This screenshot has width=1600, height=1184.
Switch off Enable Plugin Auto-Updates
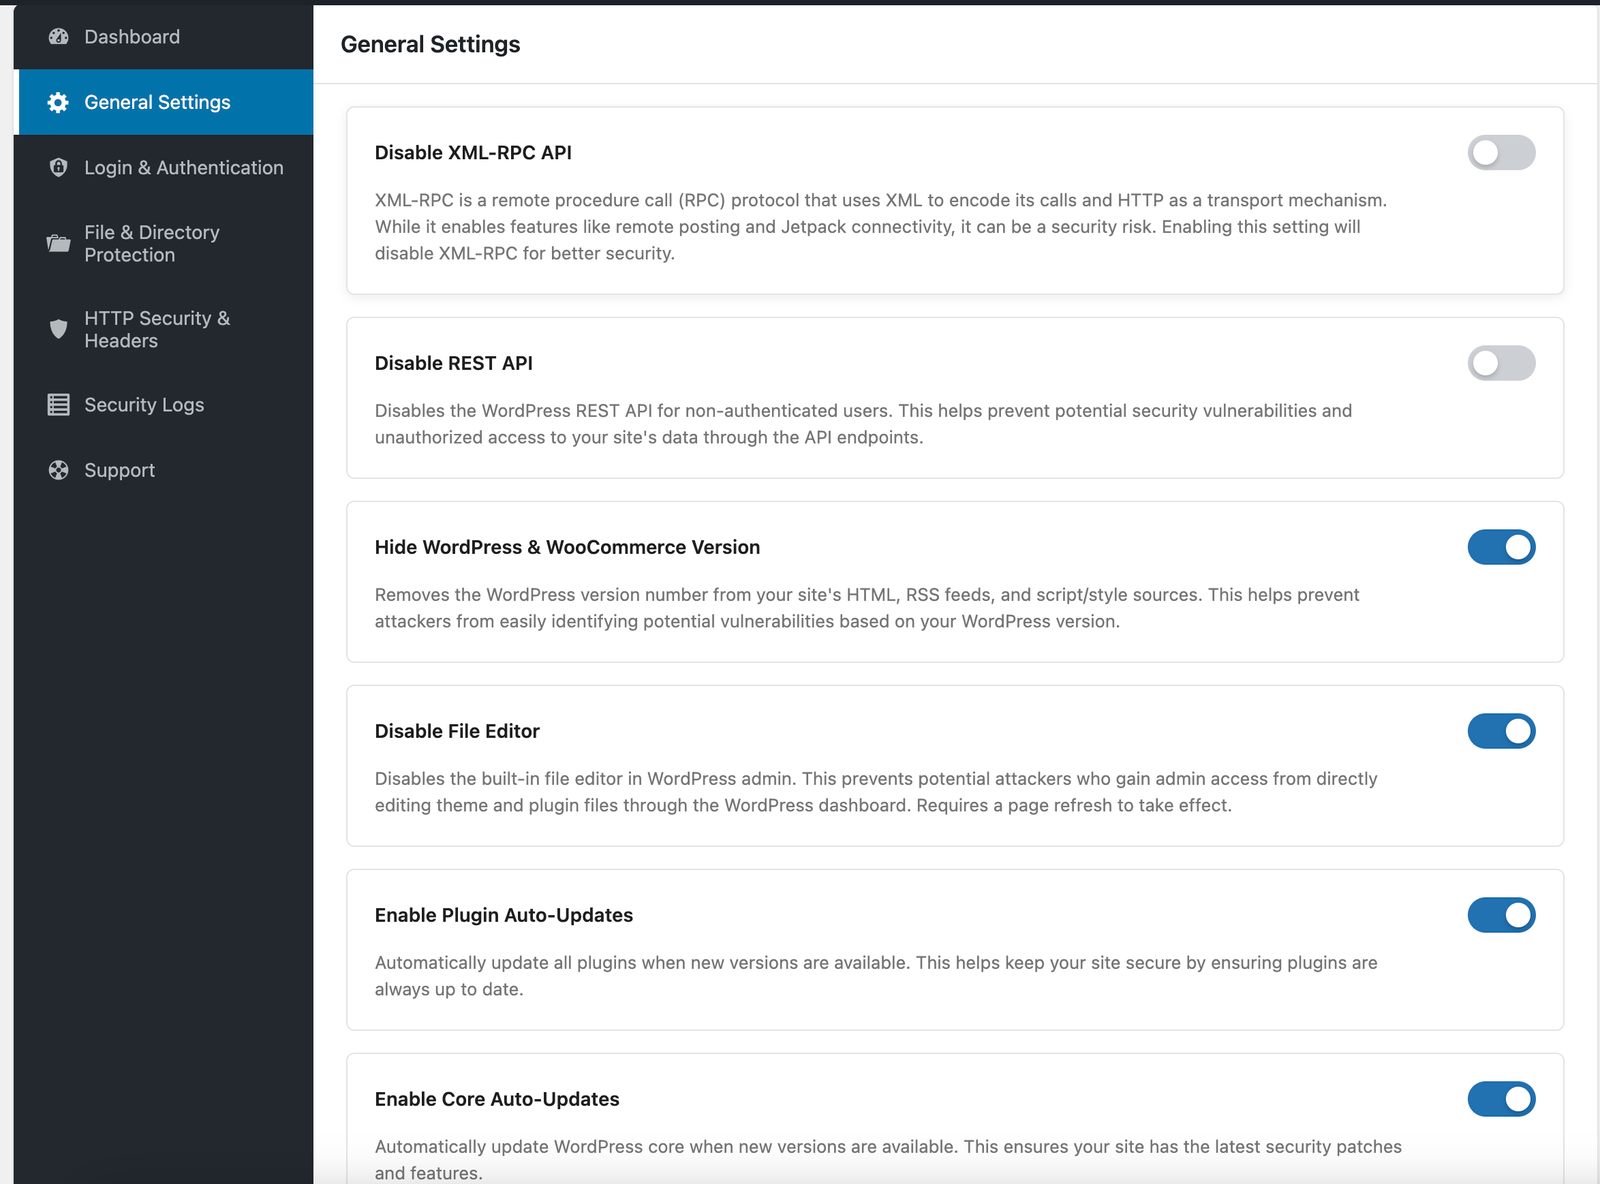1501,915
